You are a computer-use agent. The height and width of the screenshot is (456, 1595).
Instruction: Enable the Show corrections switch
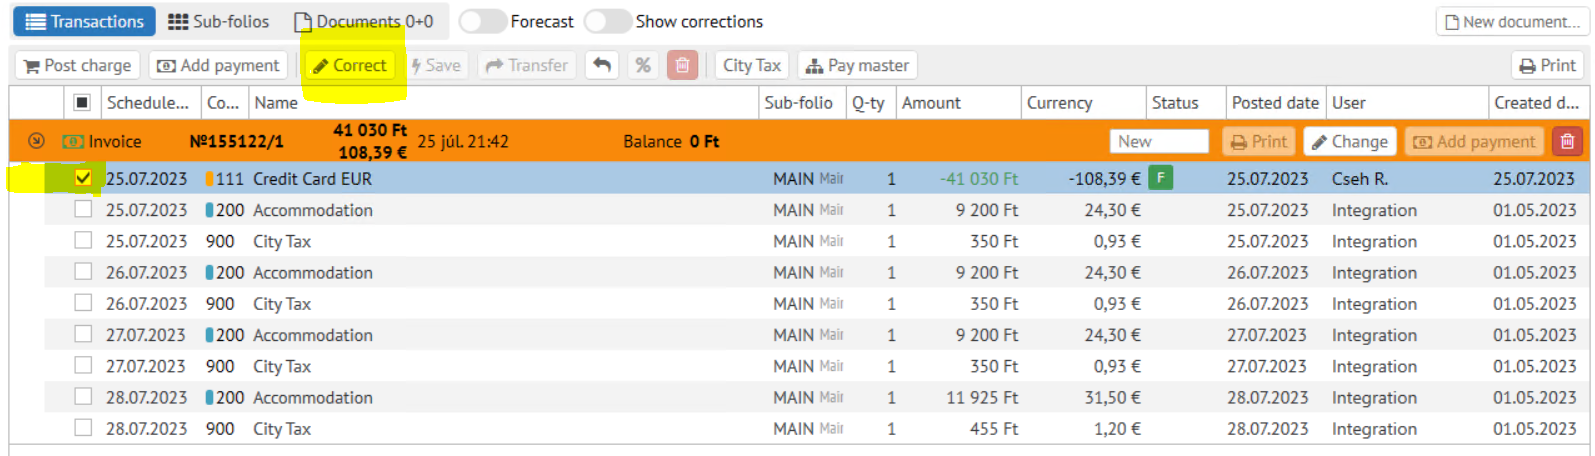607,21
